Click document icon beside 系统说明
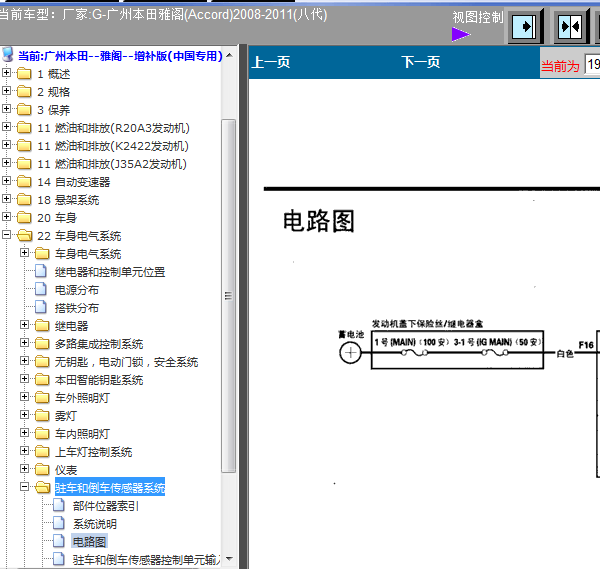 59,523
